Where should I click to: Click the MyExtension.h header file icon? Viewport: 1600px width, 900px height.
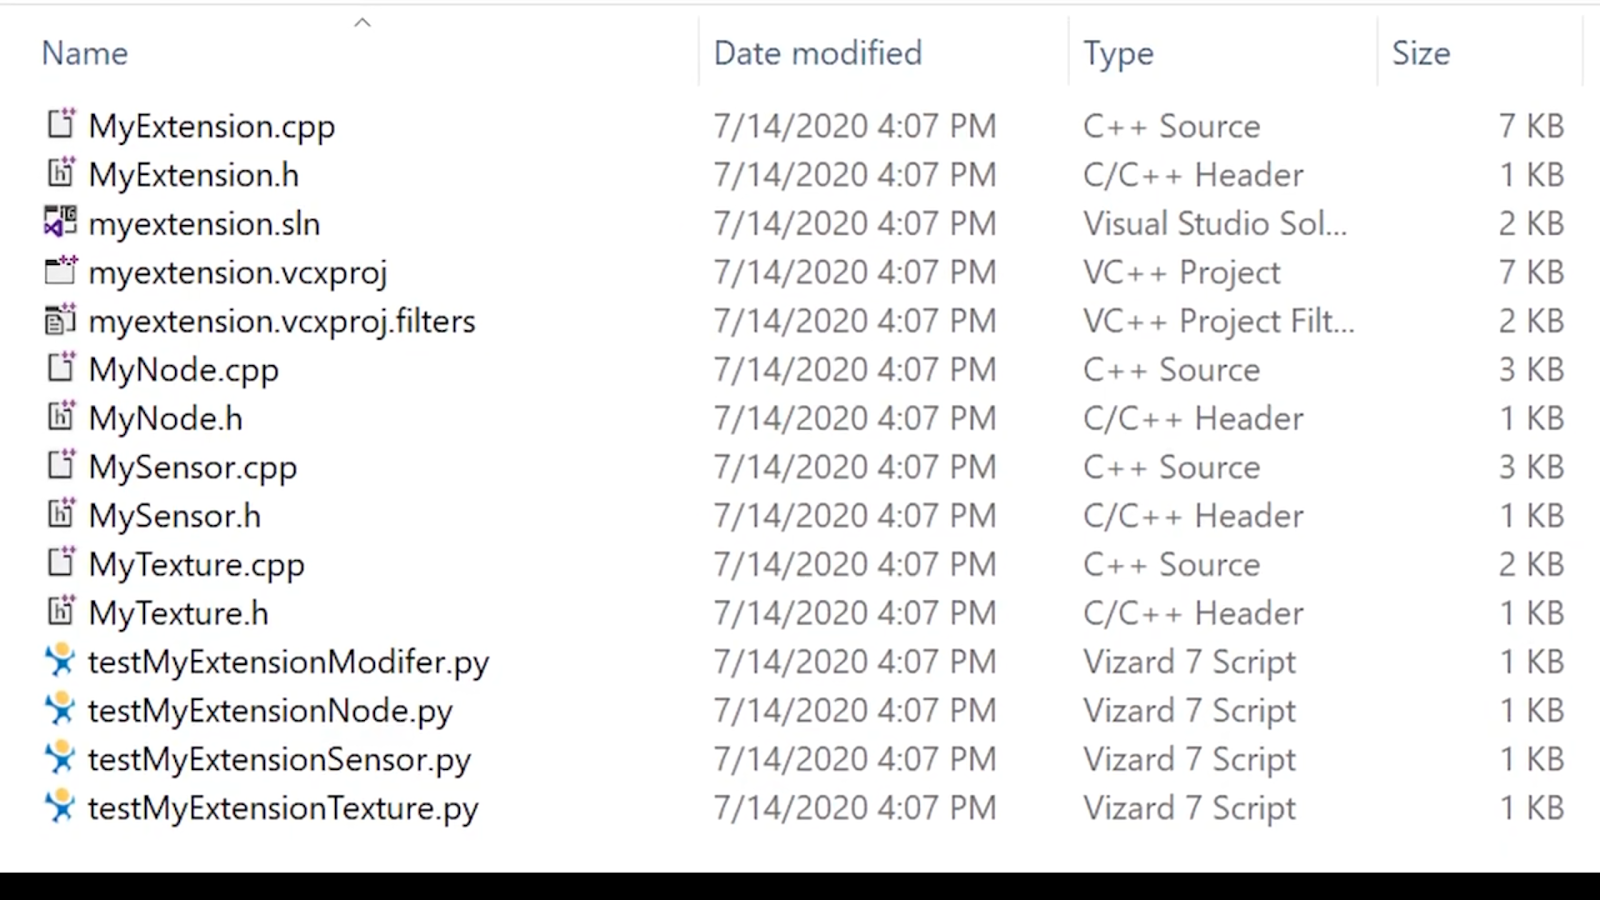tap(61, 173)
